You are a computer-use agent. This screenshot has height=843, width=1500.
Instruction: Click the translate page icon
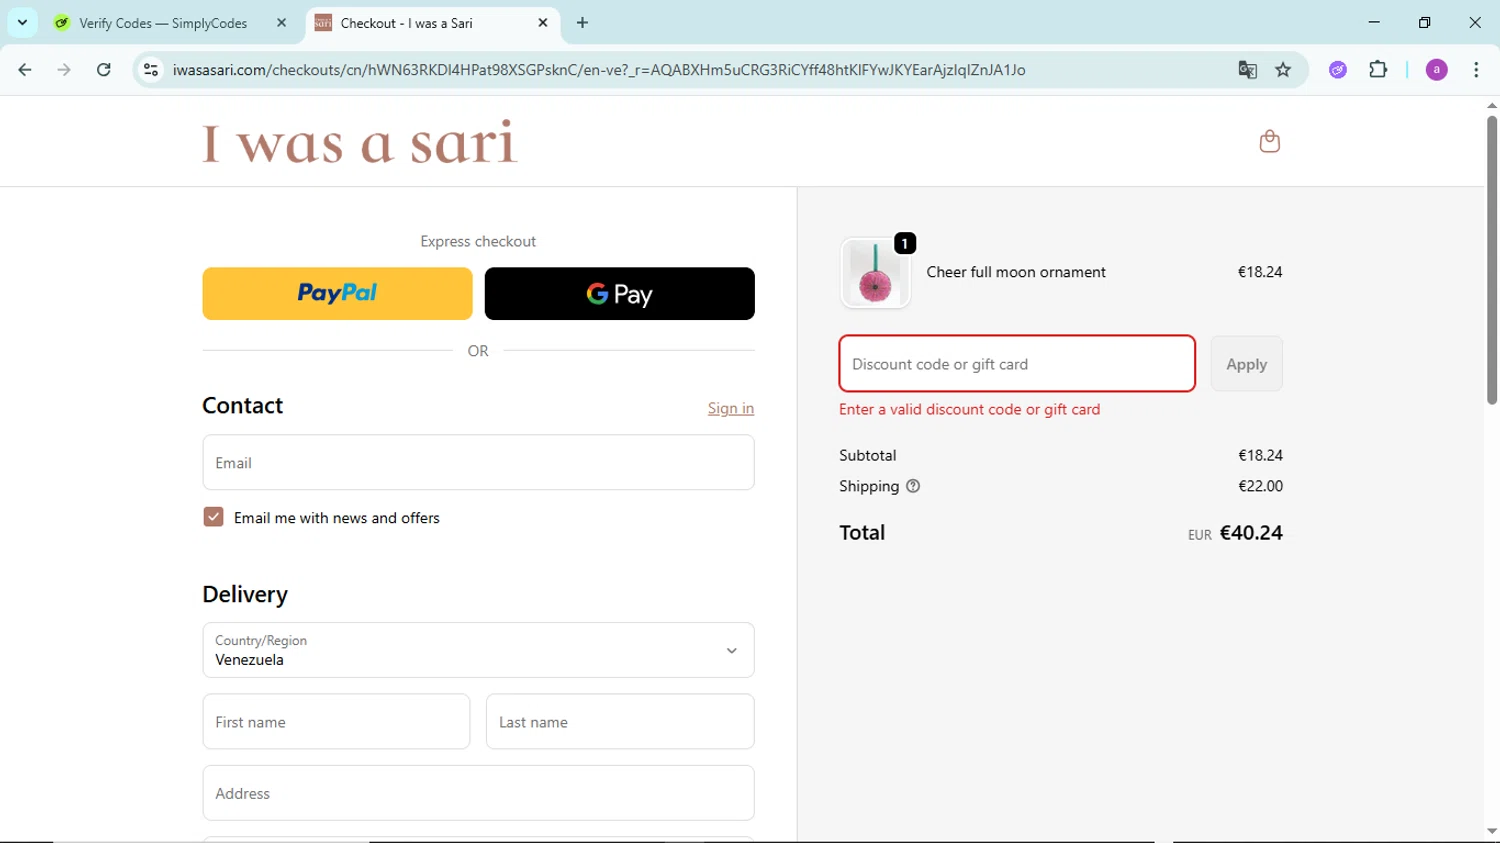coord(1247,70)
